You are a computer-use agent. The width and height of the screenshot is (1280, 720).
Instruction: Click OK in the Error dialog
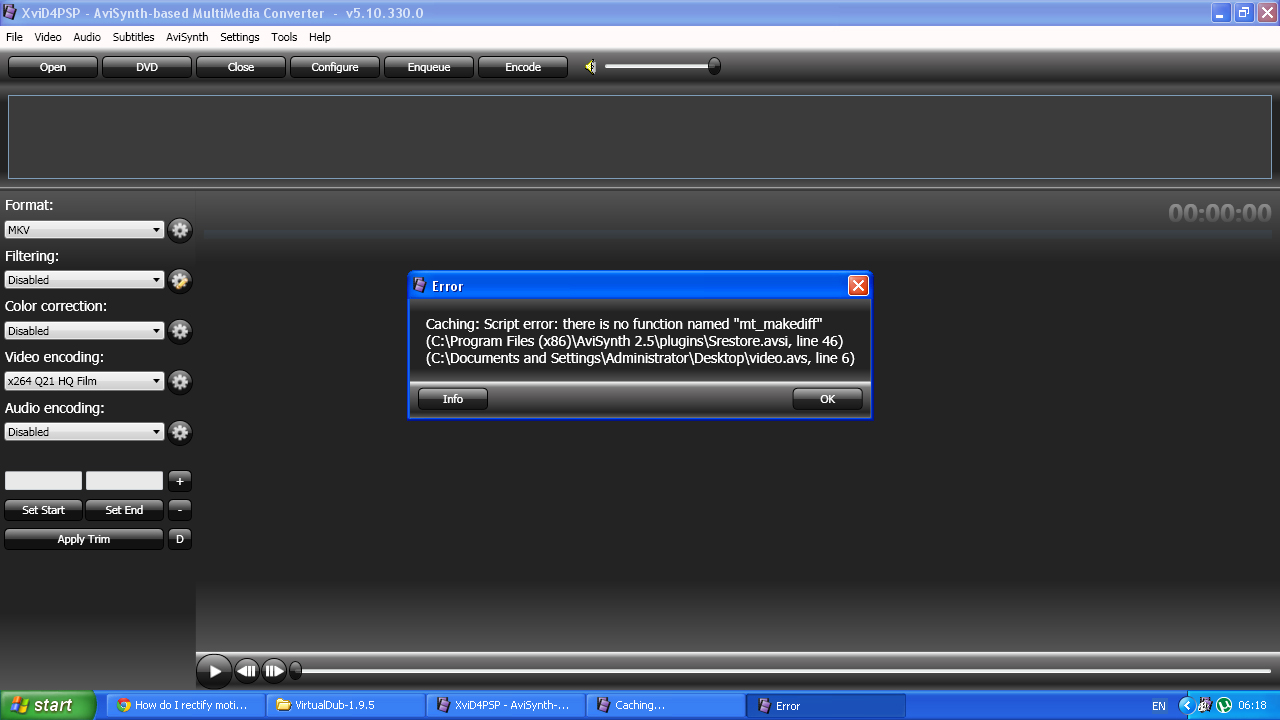[x=828, y=399]
